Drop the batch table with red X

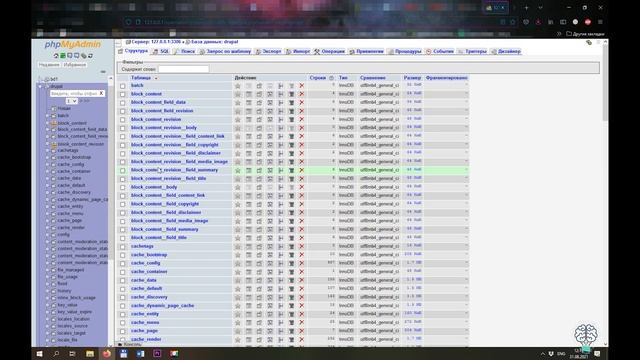pyautogui.click(x=302, y=86)
